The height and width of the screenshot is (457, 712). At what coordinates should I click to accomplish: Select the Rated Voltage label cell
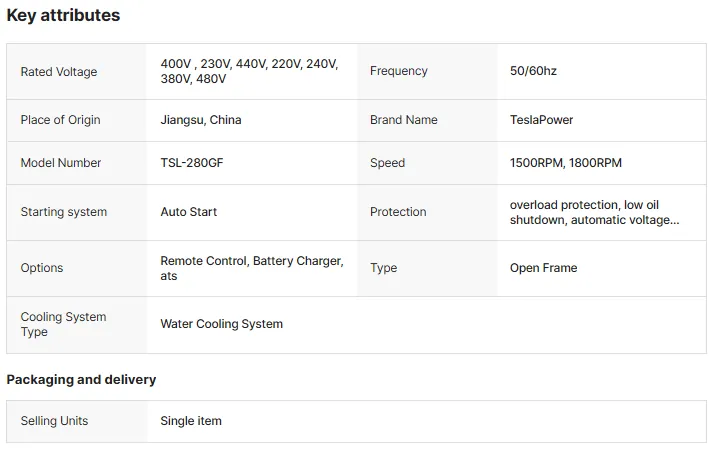76,72
